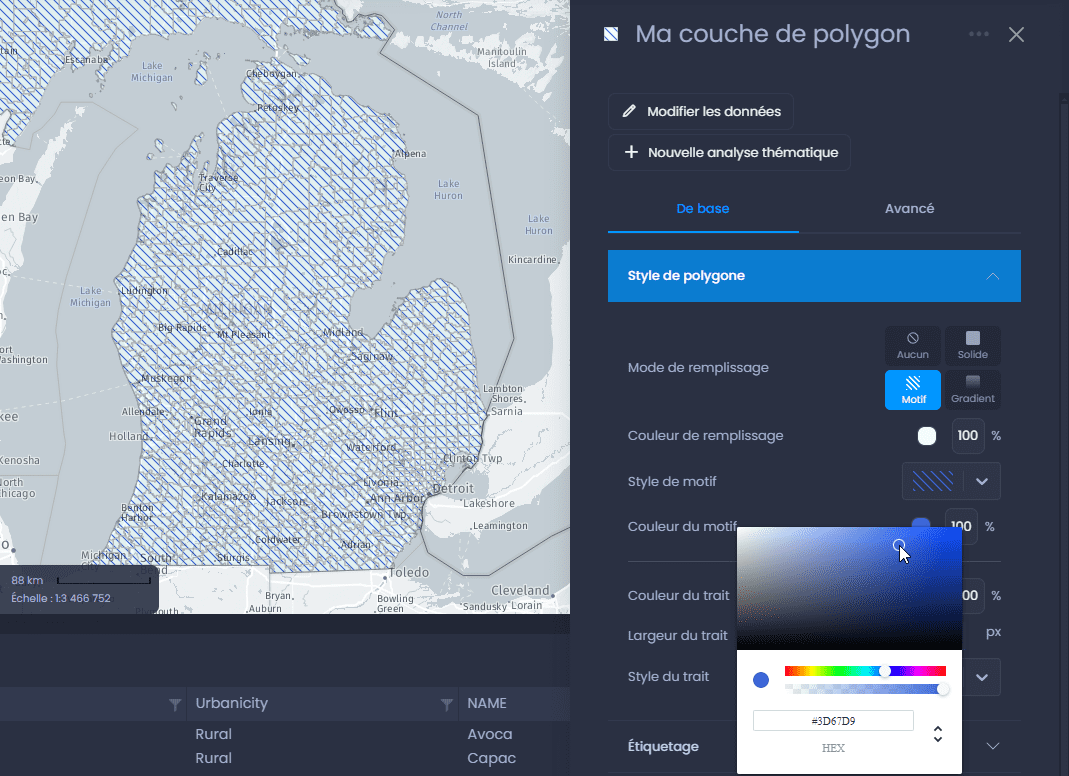
Task: Switch to the Avancé tab
Action: coord(909,209)
